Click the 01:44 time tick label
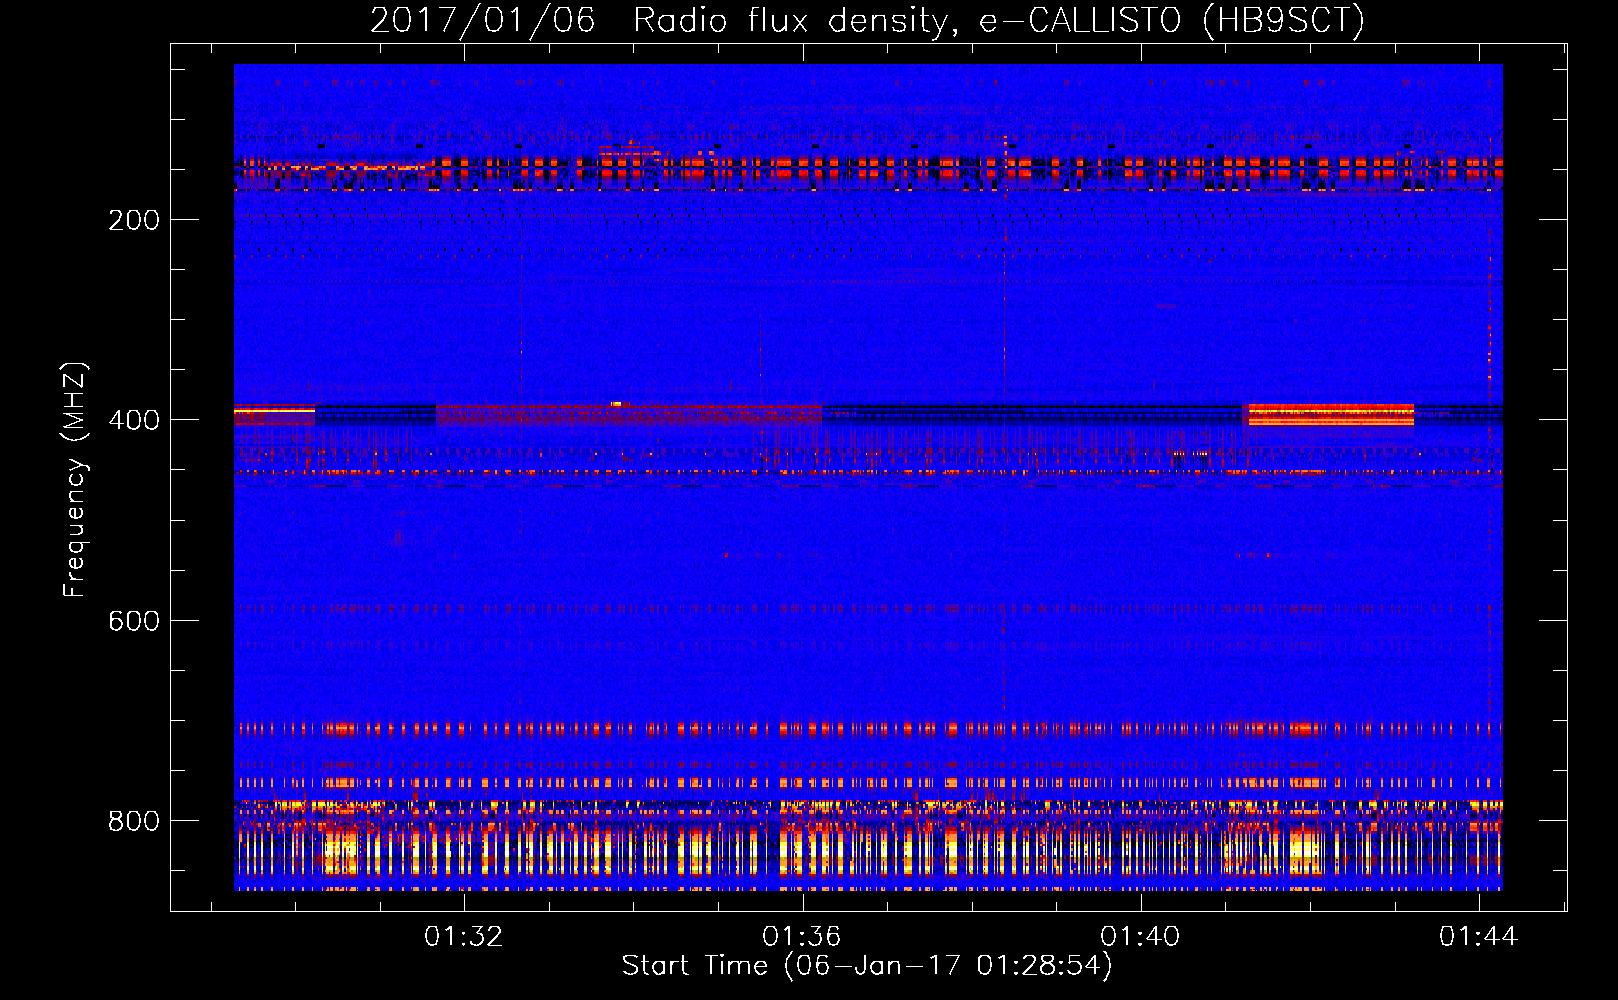The image size is (1618, 1000). 1478,937
